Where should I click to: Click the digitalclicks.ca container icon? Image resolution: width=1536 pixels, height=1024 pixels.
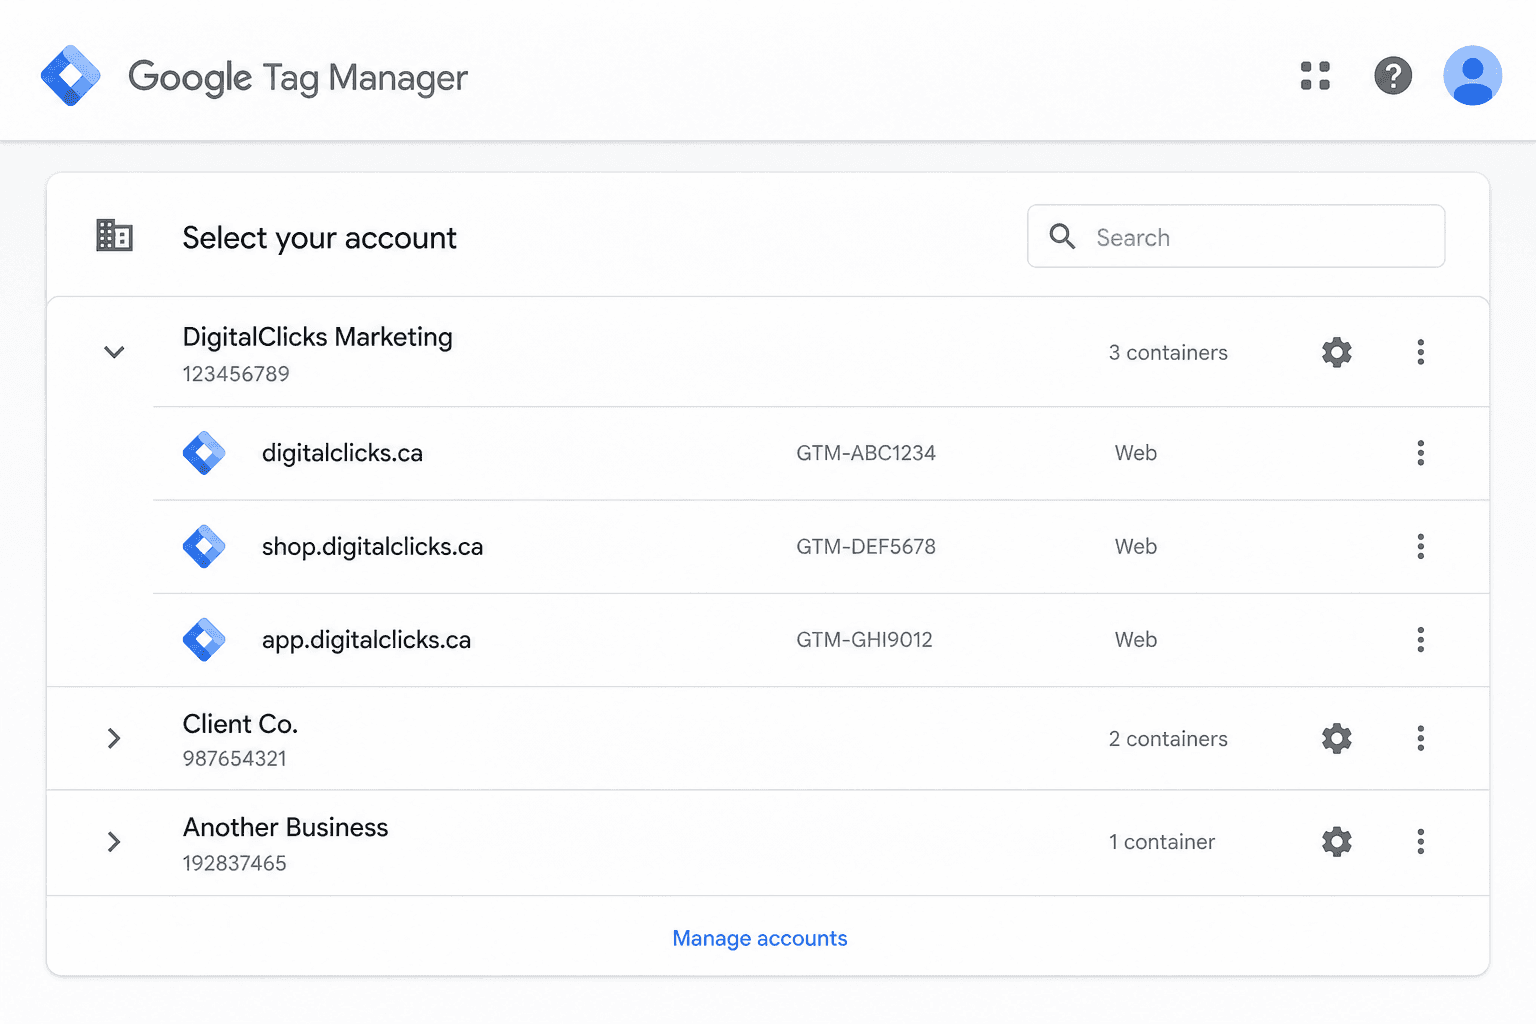click(204, 453)
